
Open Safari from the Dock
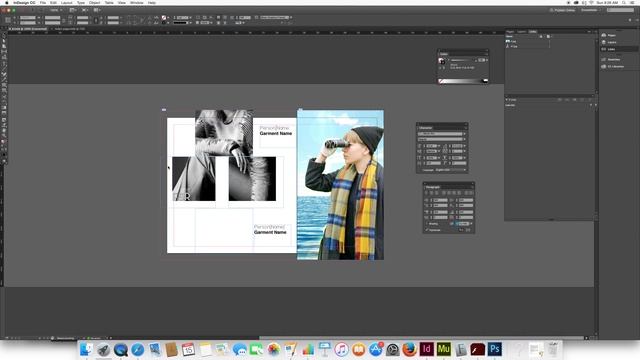tap(138, 349)
